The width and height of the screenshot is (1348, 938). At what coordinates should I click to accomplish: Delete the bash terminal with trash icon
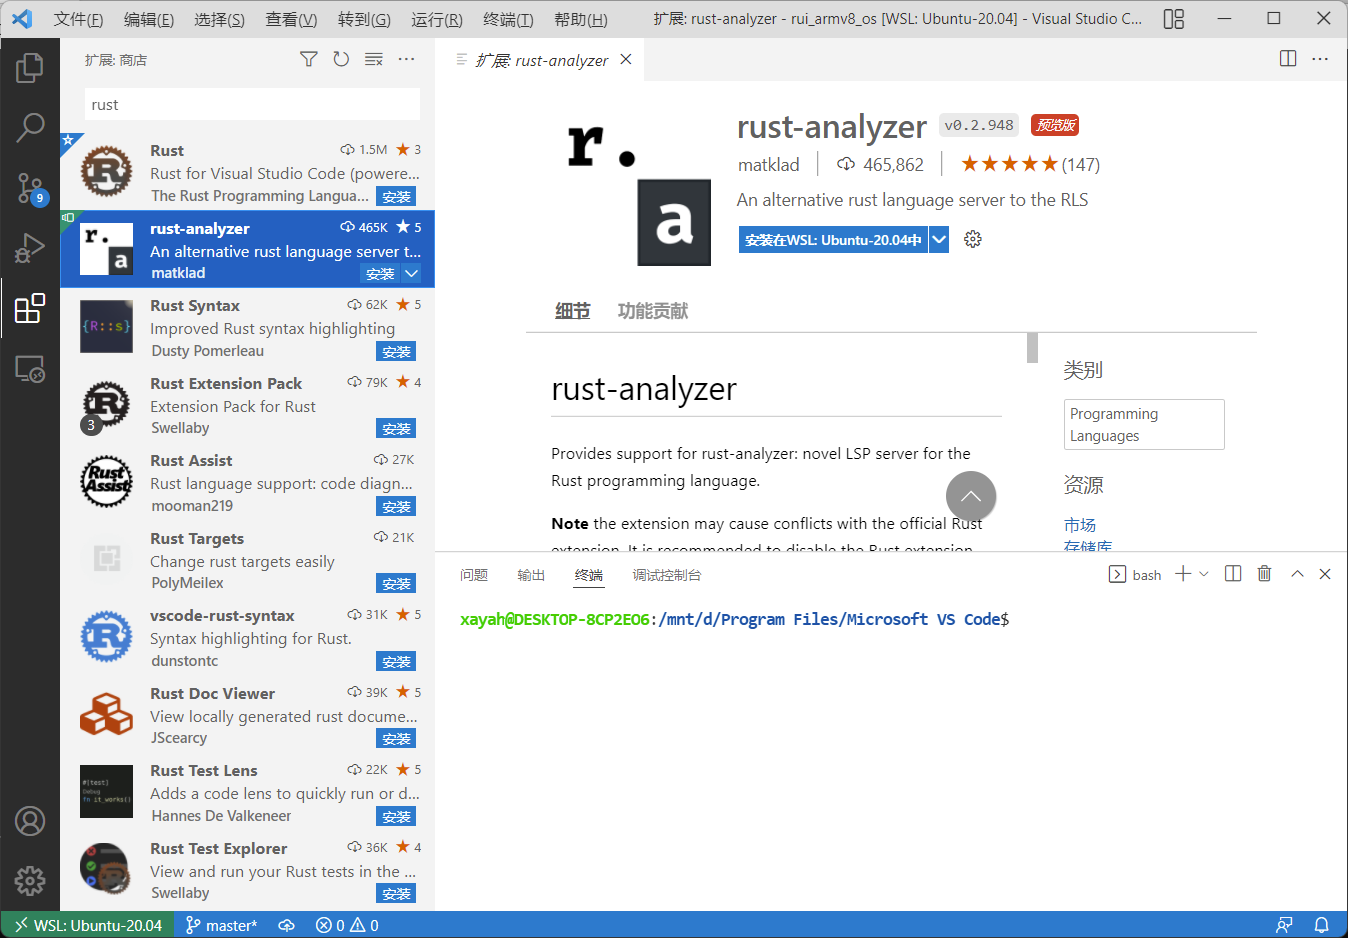1264,574
